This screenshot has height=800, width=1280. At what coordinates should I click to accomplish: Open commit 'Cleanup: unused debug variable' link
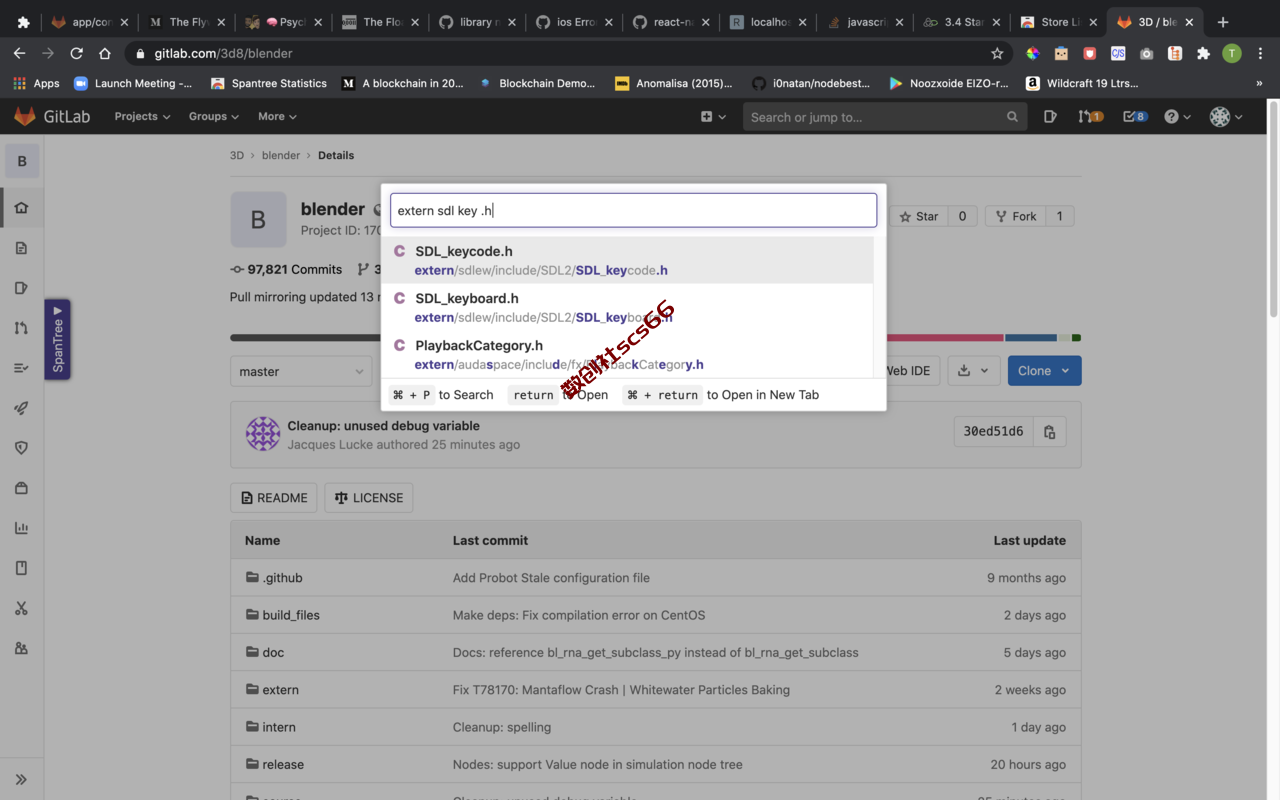tap(384, 425)
